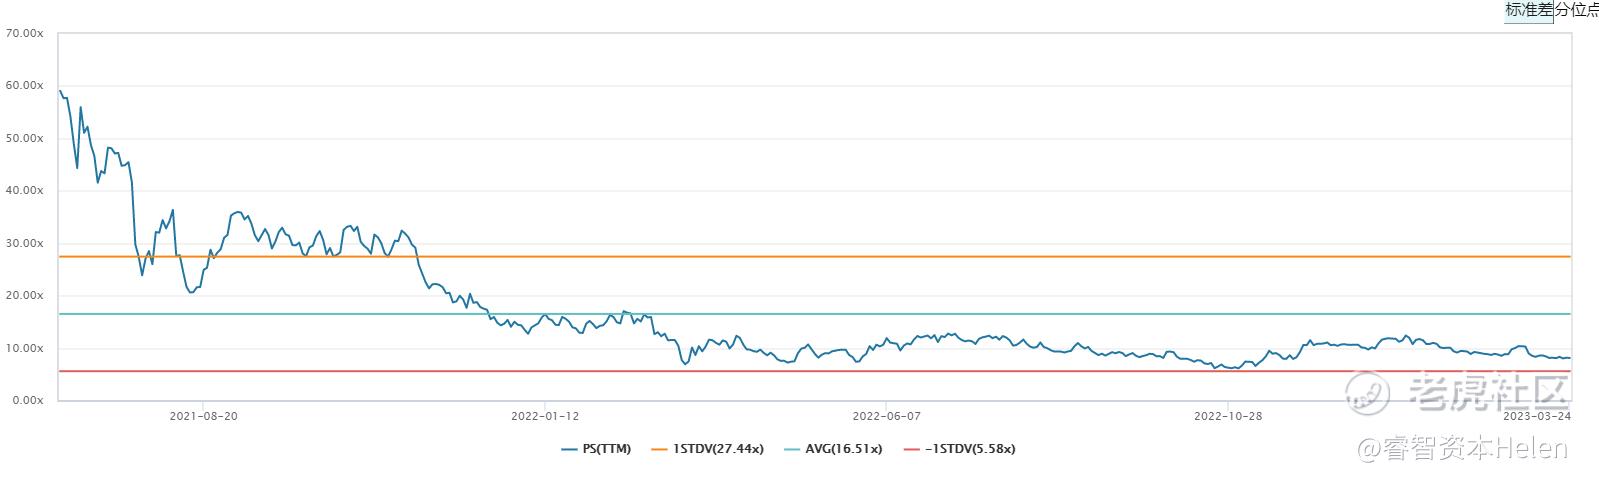Switch to the 标准差分位点 tab
Screen dimensions: 1599x484
1551,10
